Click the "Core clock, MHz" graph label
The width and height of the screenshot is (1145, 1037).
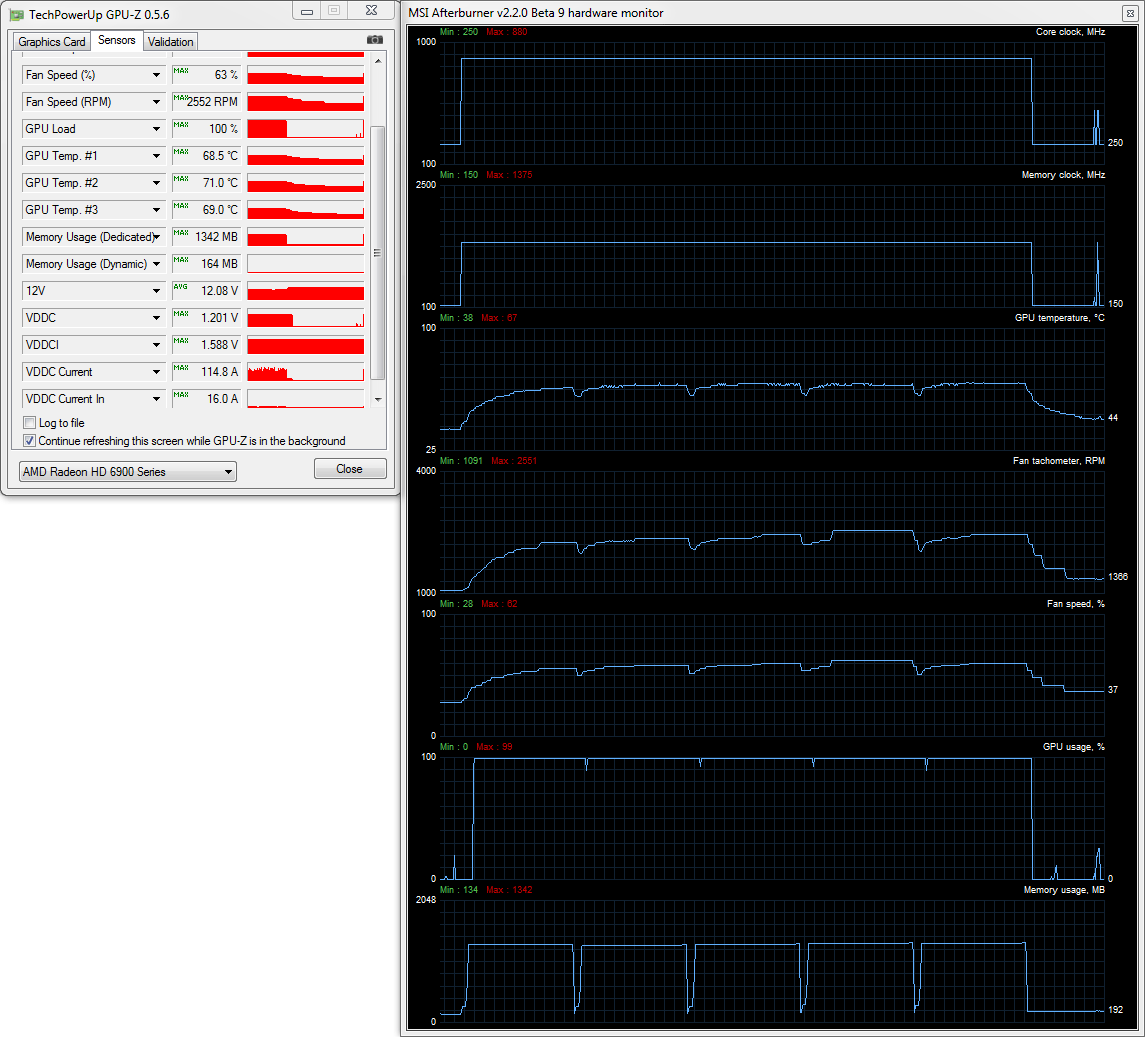coord(1070,32)
